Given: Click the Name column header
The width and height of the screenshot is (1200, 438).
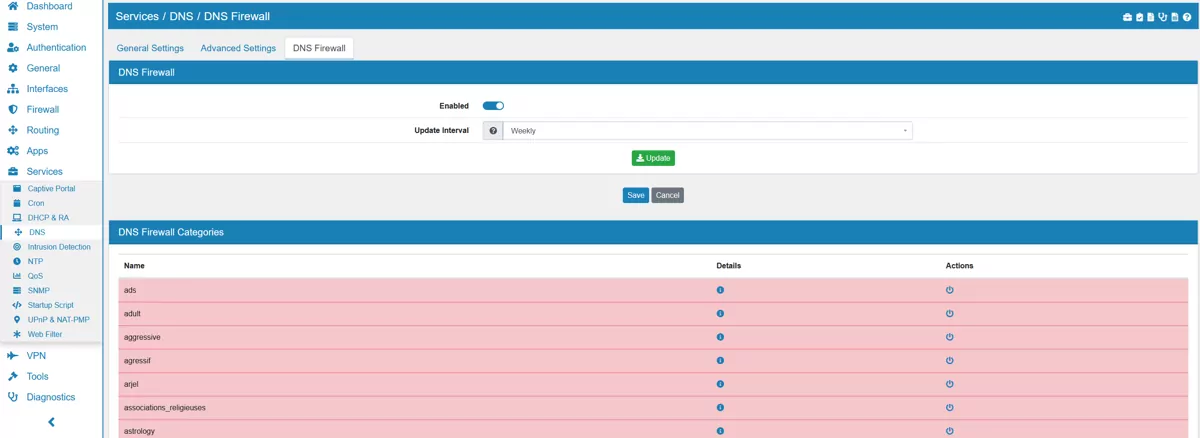Looking at the screenshot, I should coord(134,266).
